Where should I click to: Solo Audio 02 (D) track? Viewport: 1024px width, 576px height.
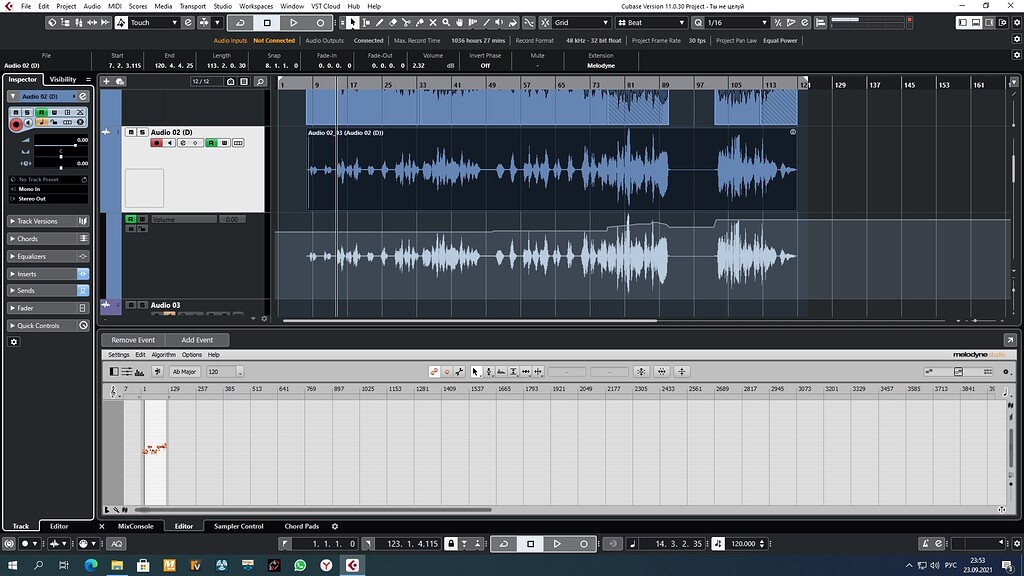click(142, 132)
